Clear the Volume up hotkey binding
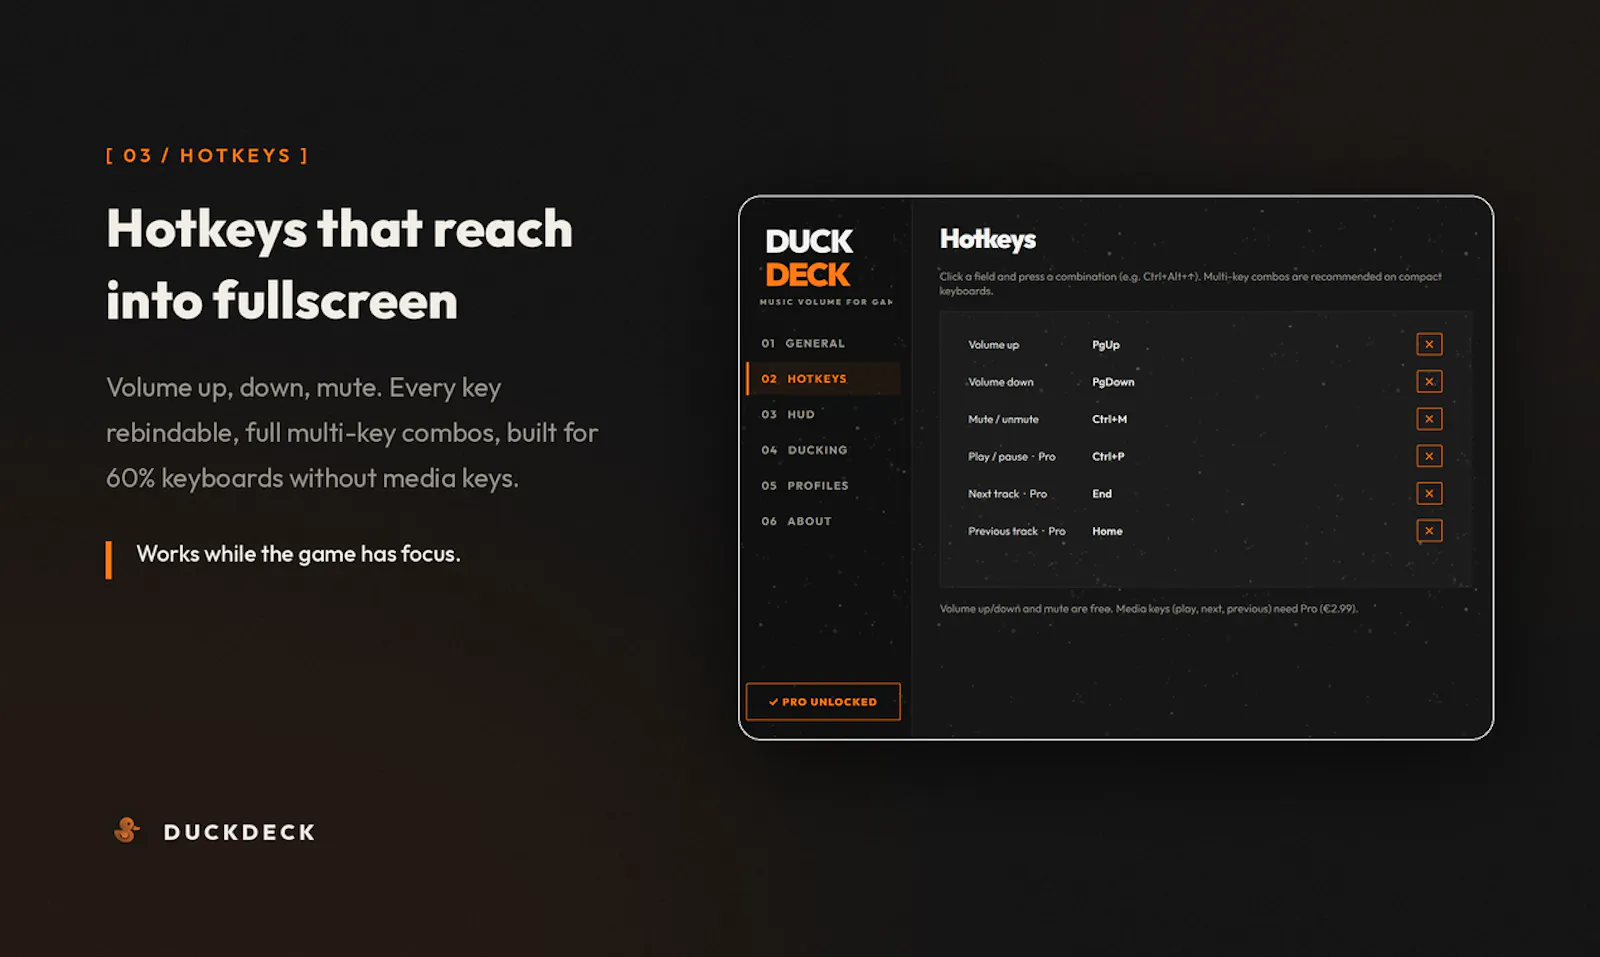 [1429, 344]
